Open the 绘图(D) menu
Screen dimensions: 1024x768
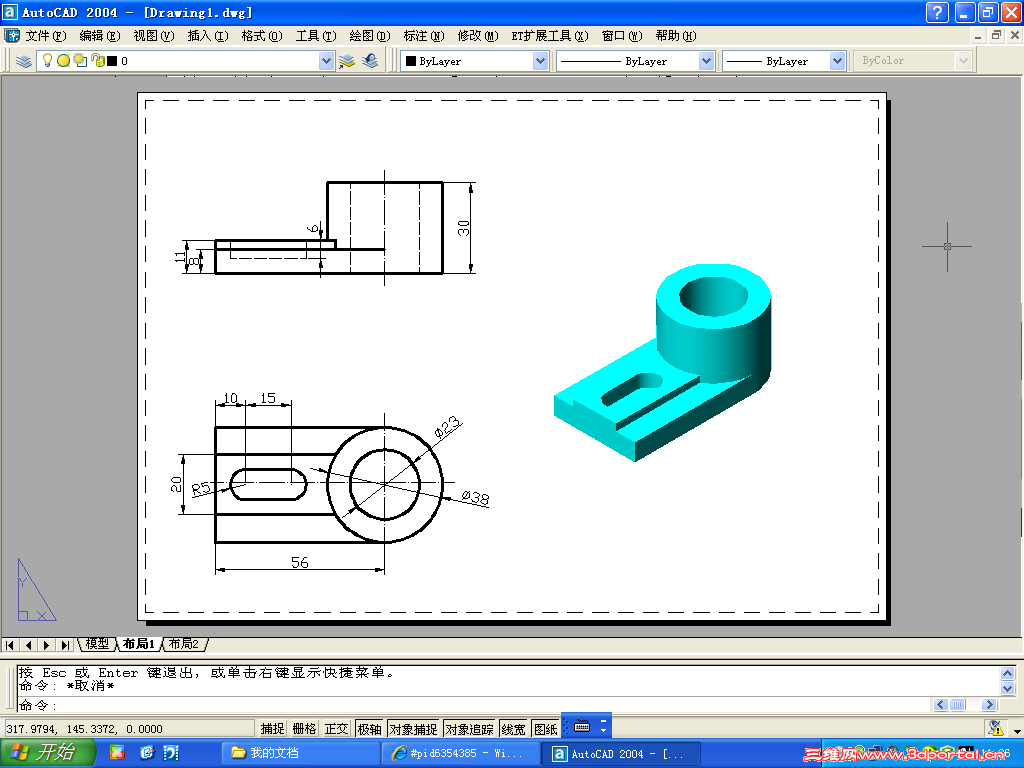(x=370, y=36)
